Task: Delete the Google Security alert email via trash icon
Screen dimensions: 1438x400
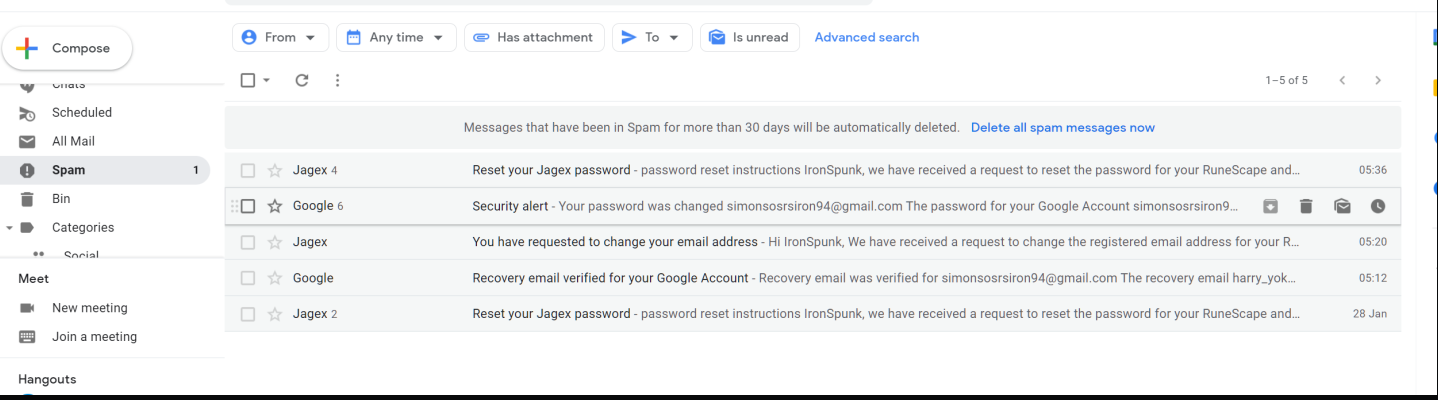Action: tap(1305, 206)
